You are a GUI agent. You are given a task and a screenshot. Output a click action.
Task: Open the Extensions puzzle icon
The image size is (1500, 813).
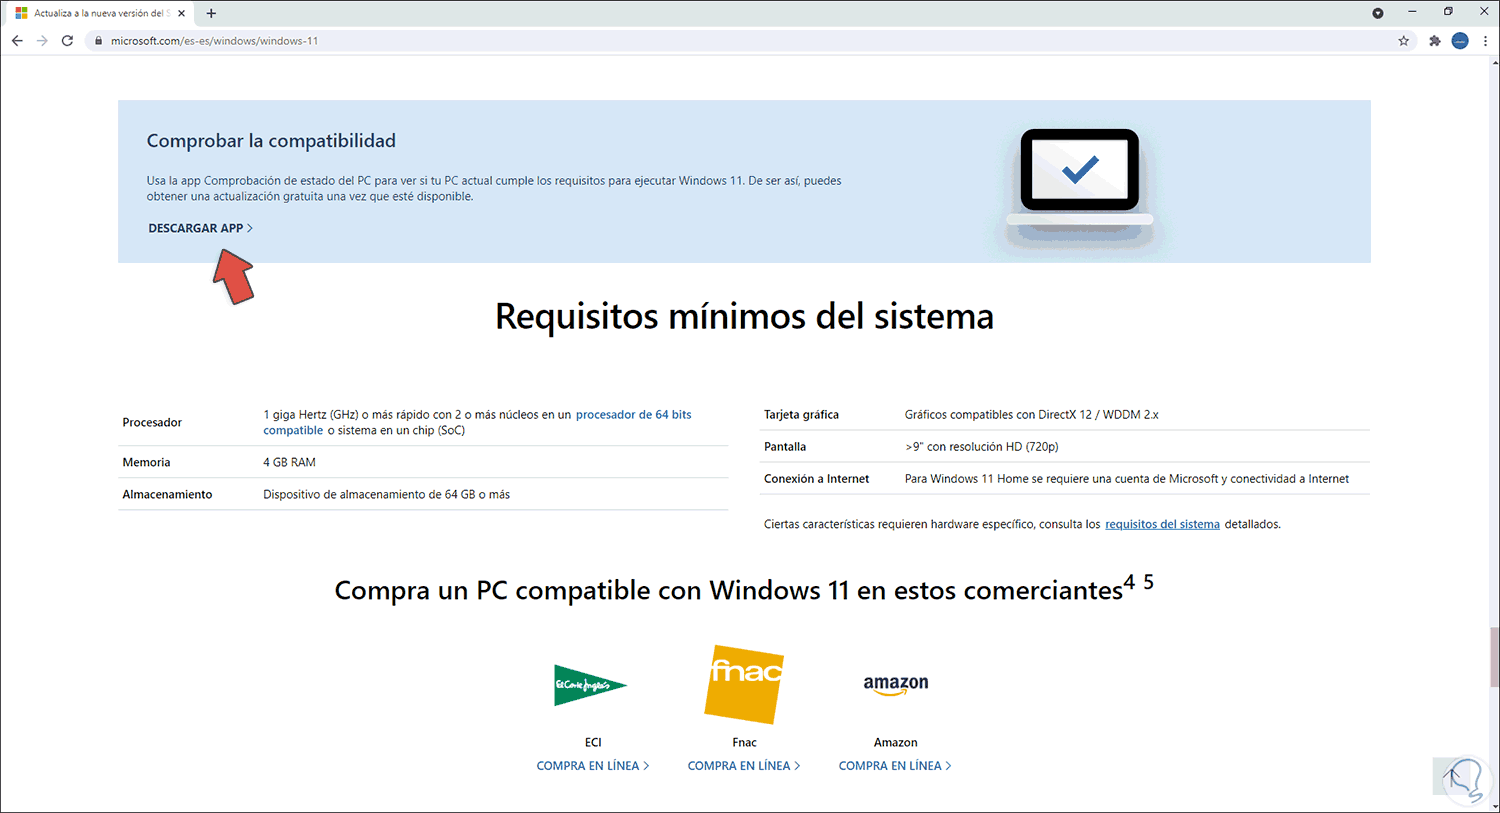tap(1435, 41)
